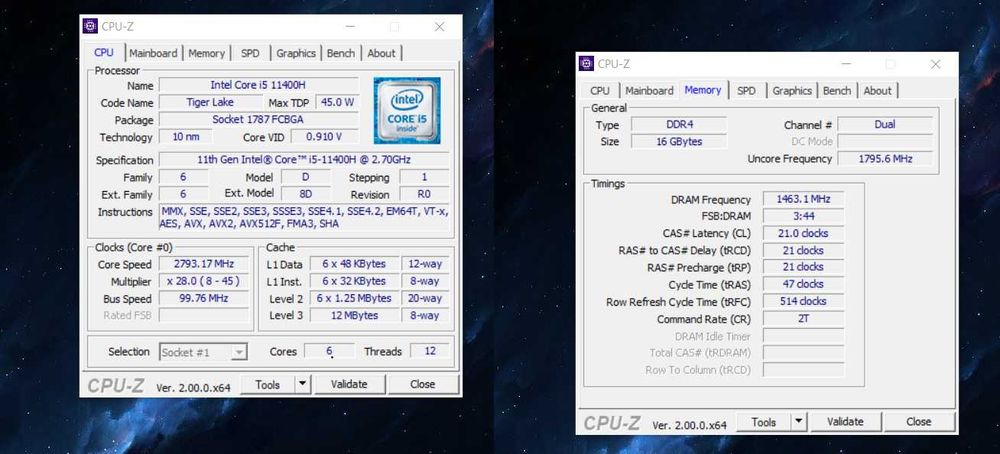Open the SPD tab in the left window
The width and height of the screenshot is (1000, 454).
pos(250,53)
